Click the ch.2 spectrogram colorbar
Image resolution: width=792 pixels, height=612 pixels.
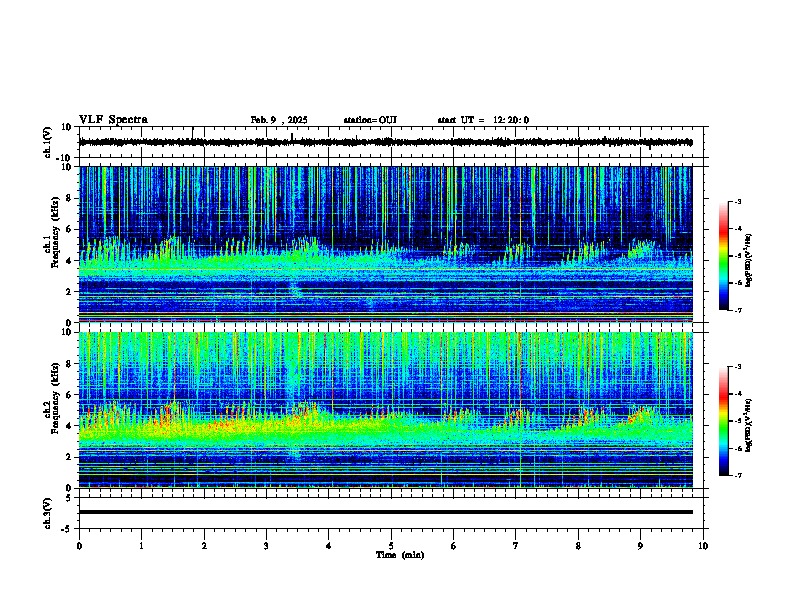click(723, 421)
